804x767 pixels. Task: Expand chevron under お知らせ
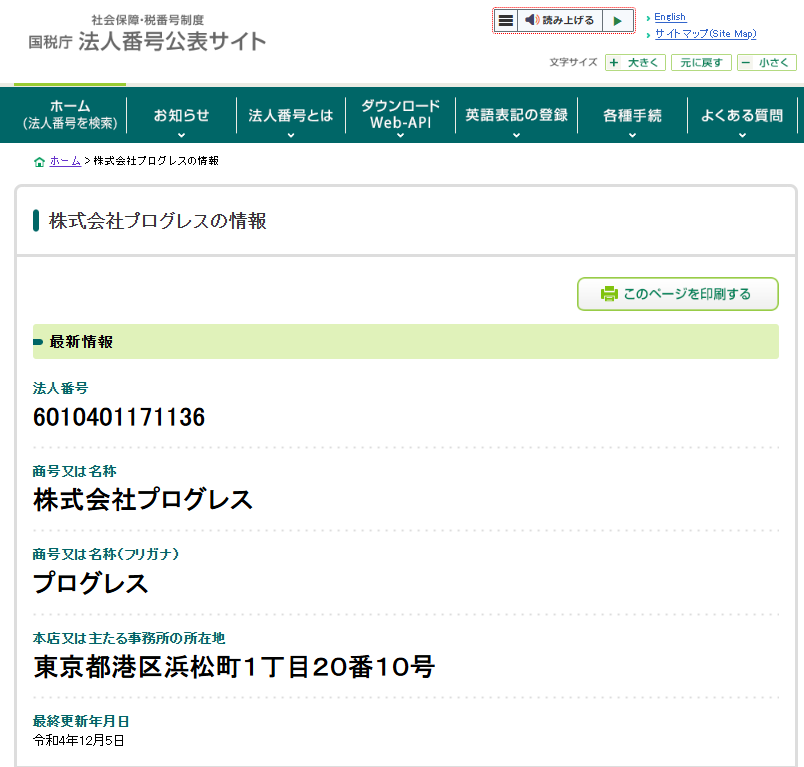point(182,135)
